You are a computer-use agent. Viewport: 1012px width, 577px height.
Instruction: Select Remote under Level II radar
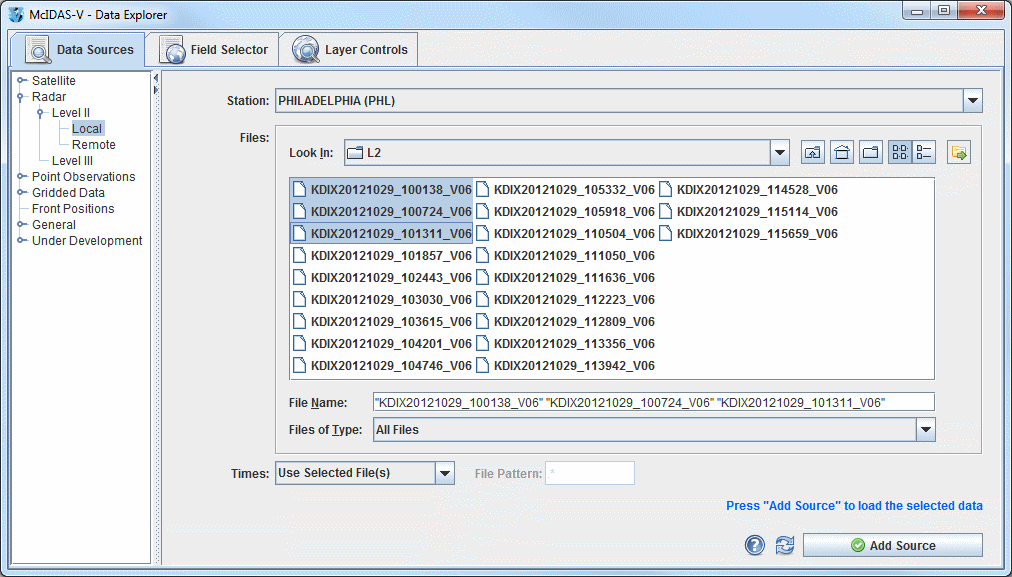click(93, 145)
